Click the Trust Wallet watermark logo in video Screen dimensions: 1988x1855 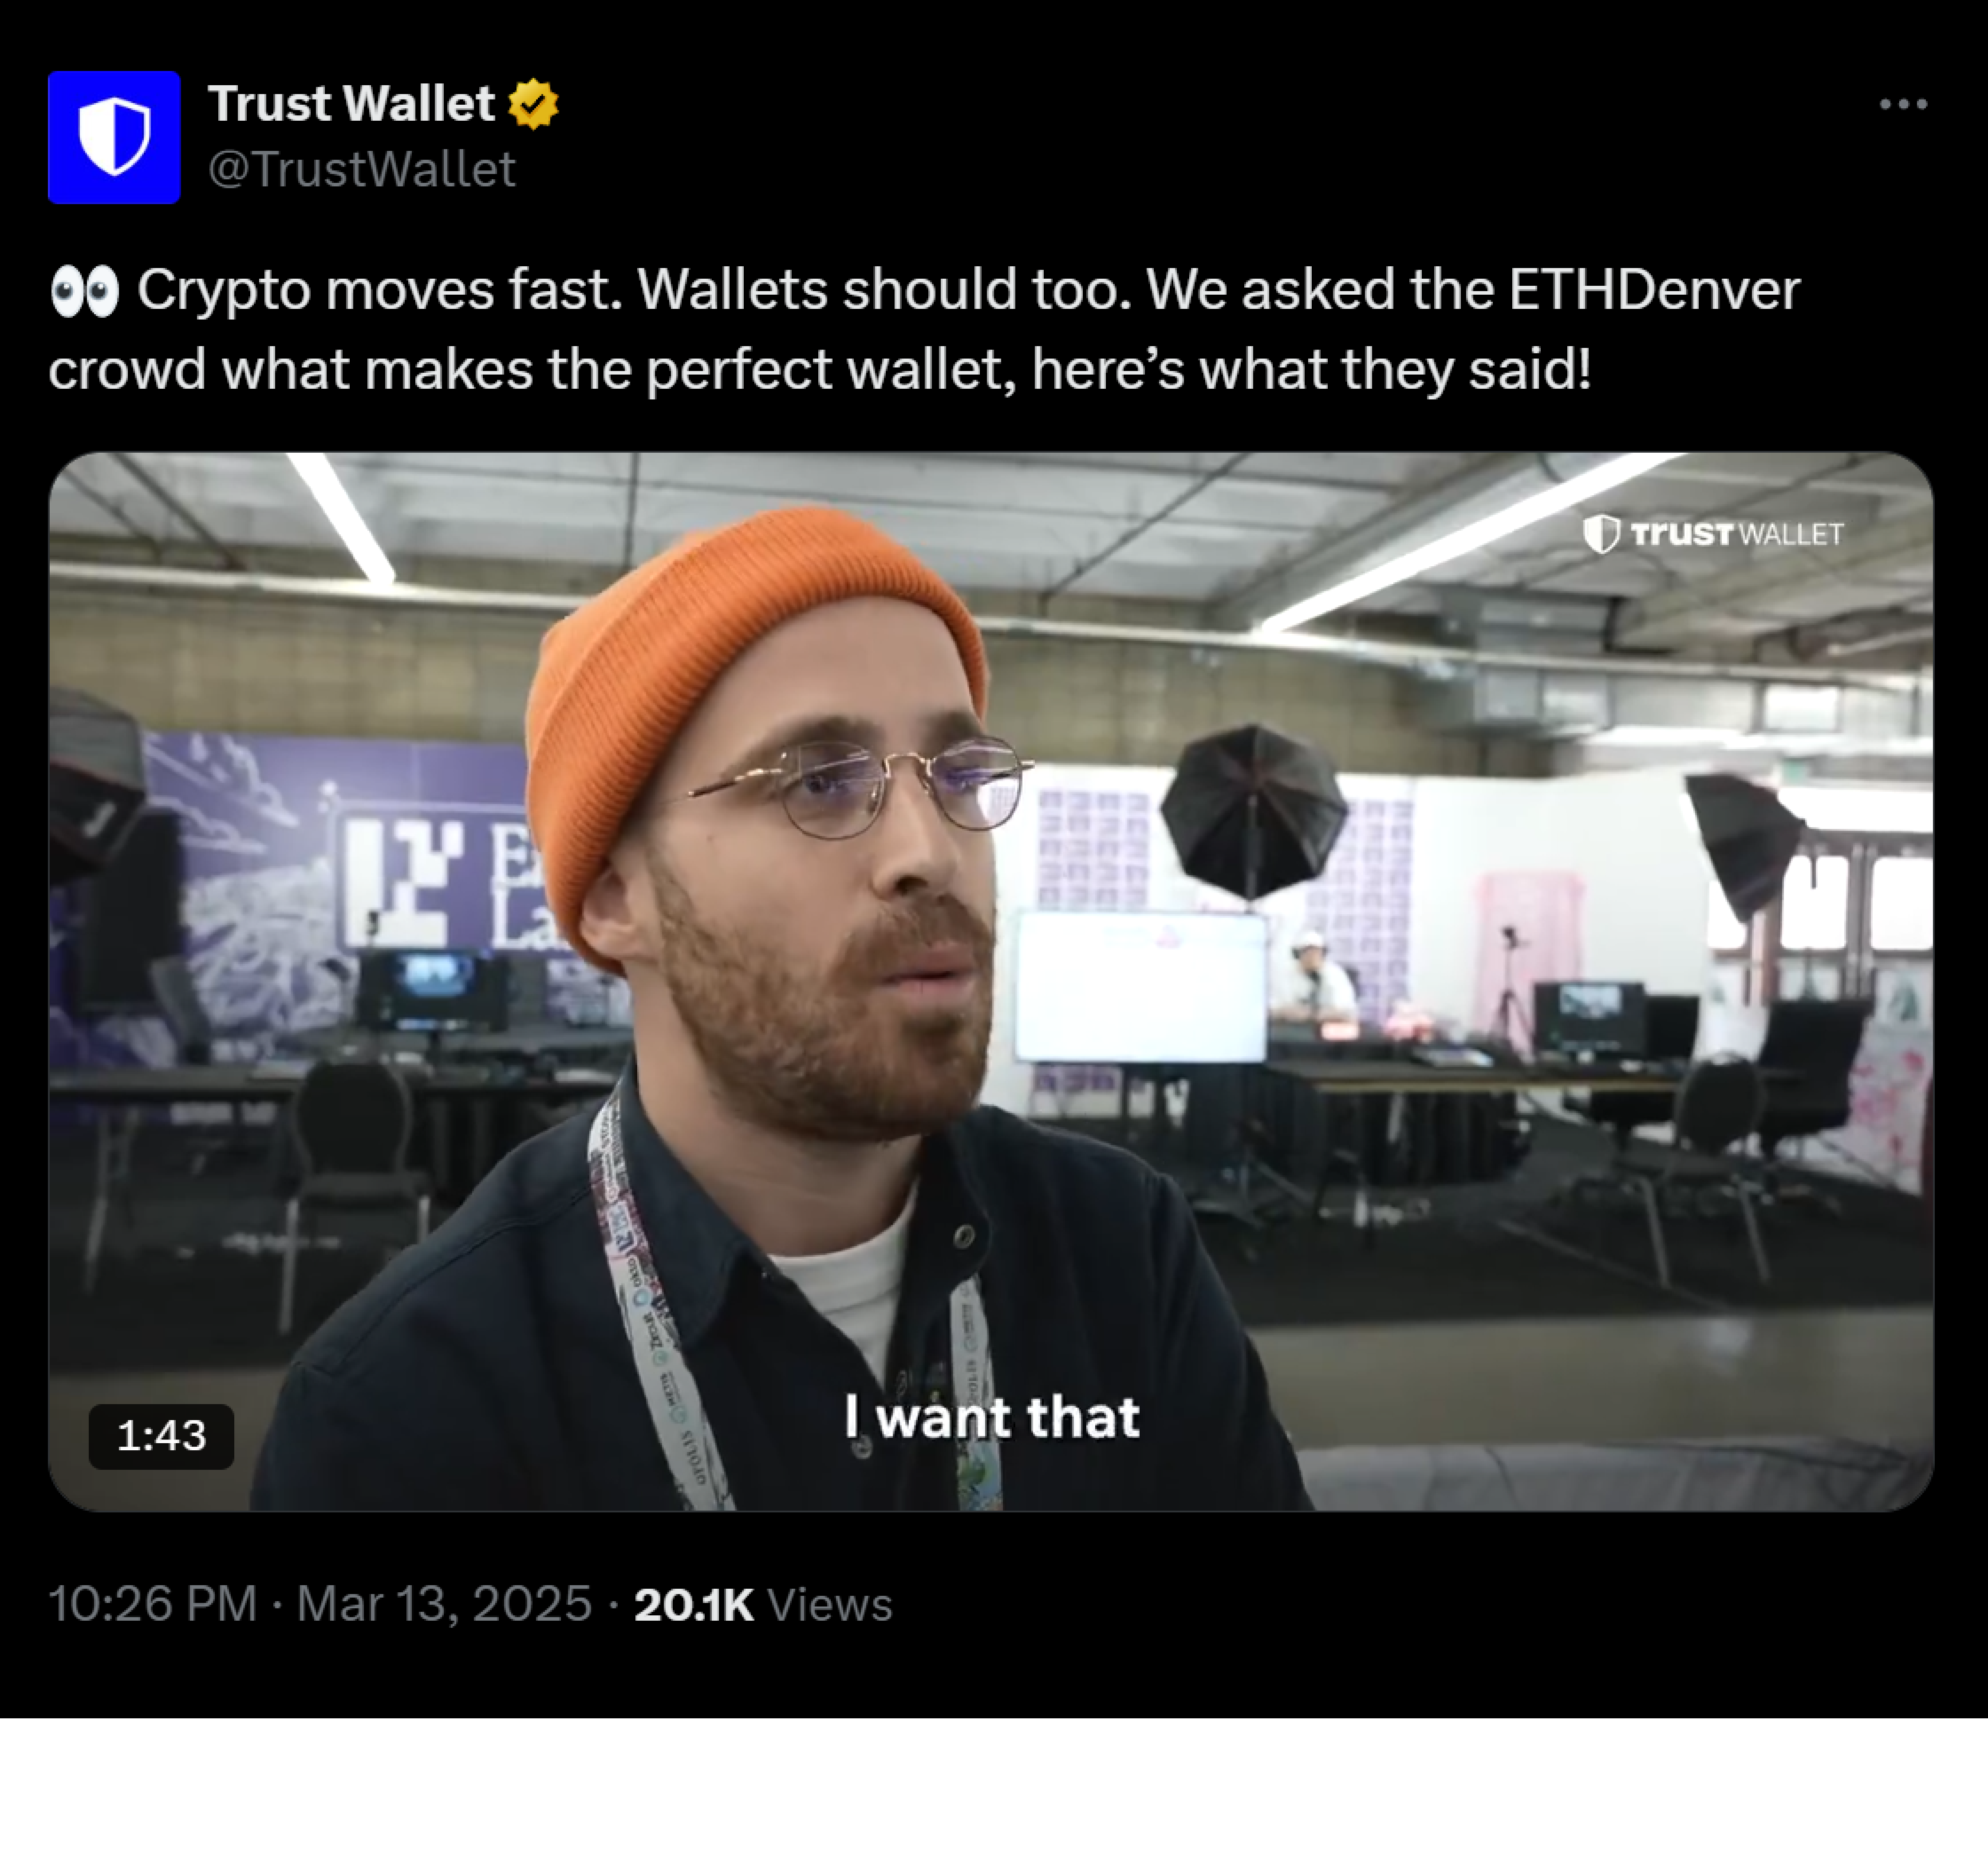tap(1713, 534)
